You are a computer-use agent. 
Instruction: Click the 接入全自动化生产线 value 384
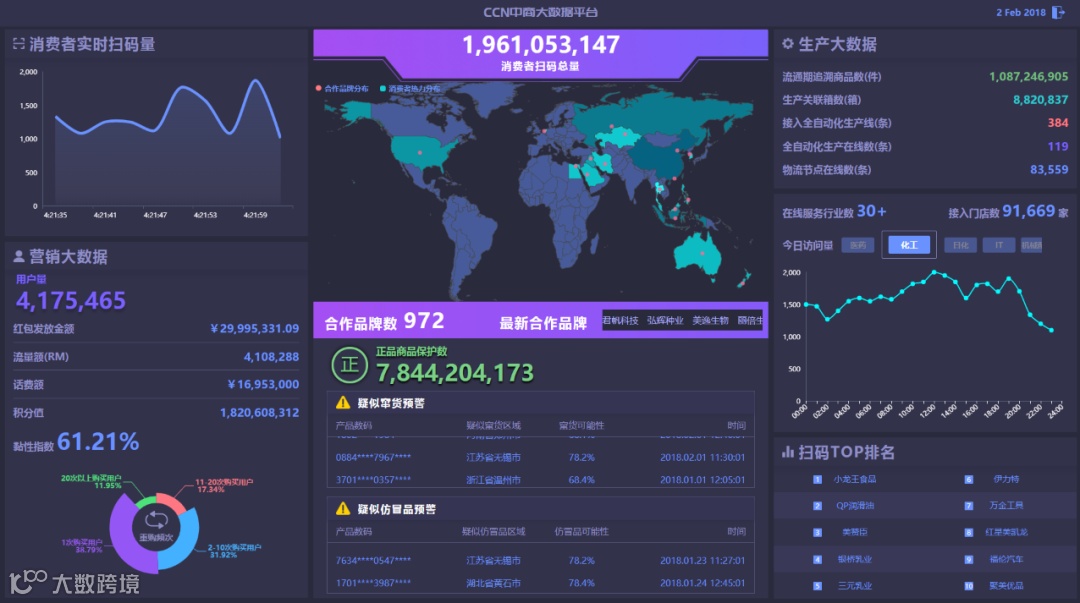click(1058, 123)
